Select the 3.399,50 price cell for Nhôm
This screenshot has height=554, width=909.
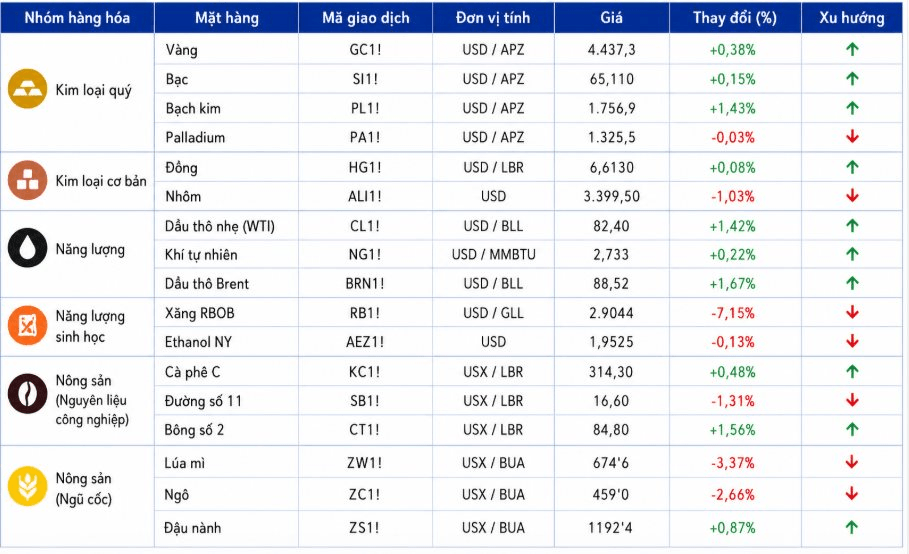[x=612, y=196]
